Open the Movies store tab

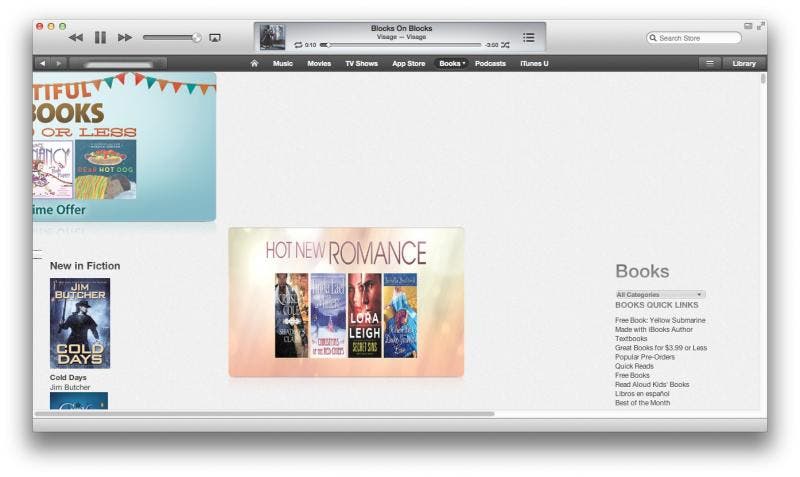(319, 64)
